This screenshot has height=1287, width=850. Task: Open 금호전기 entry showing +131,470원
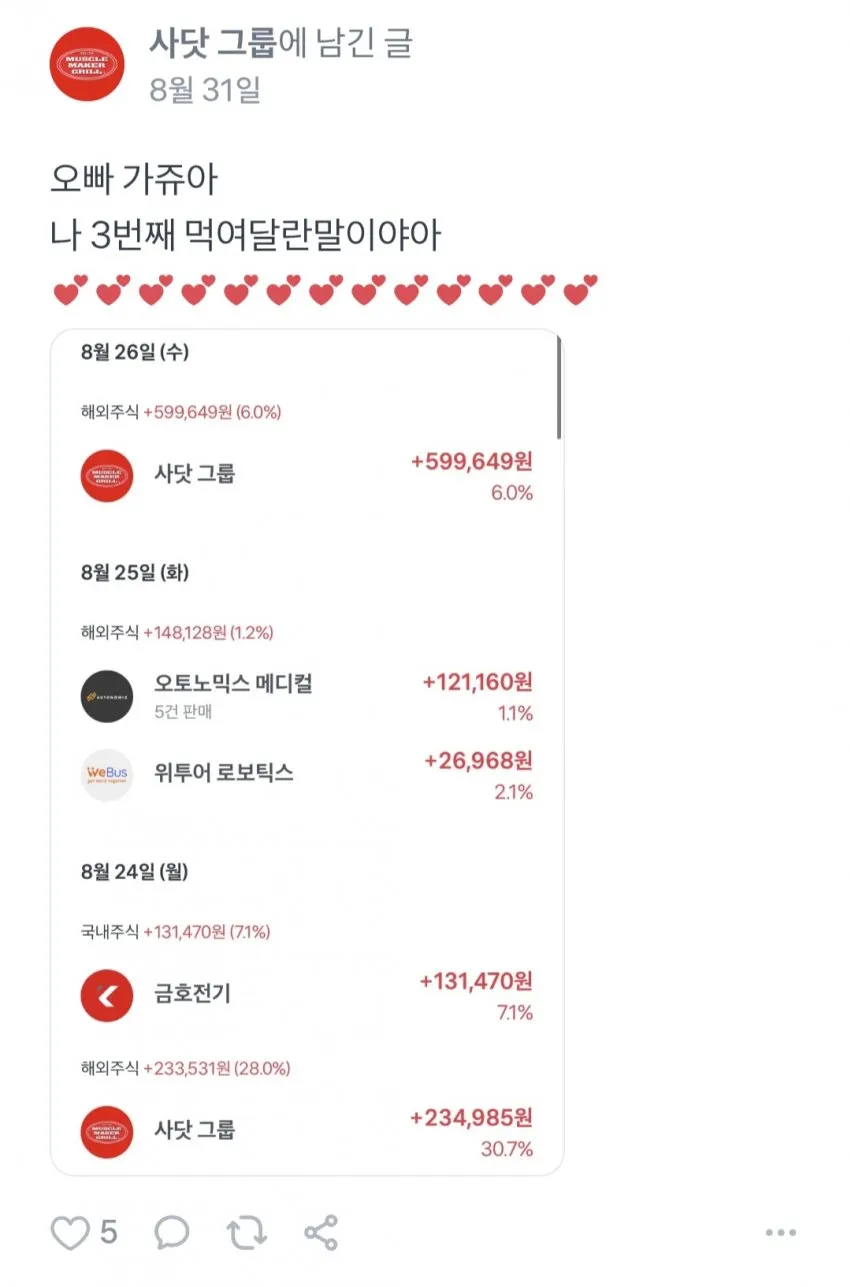click(307, 995)
